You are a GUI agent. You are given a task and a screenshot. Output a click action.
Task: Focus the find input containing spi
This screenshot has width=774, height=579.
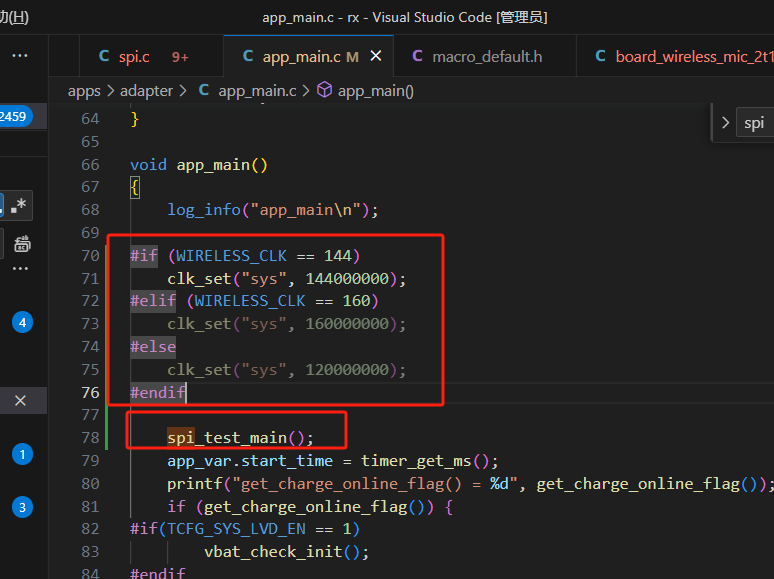click(x=755, y=122)
